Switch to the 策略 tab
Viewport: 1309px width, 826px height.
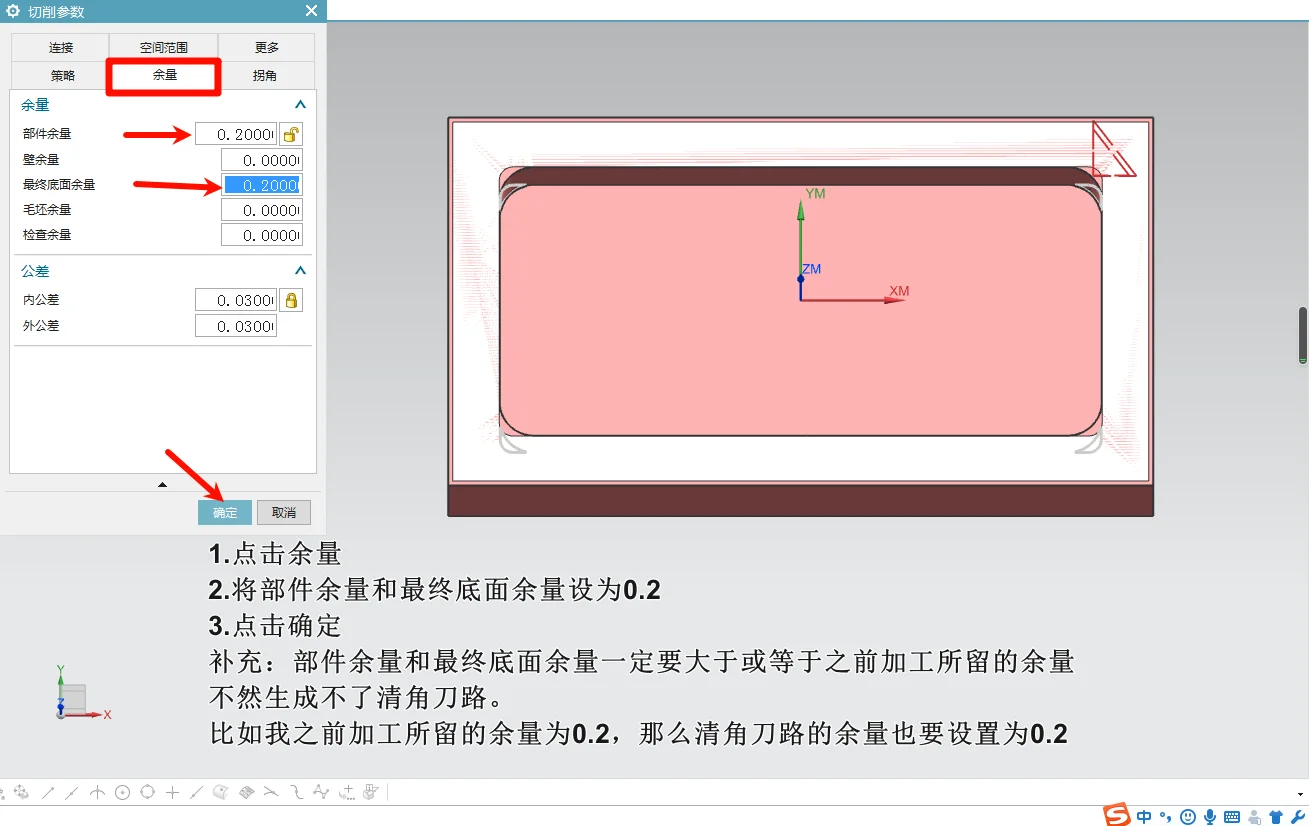58,75
